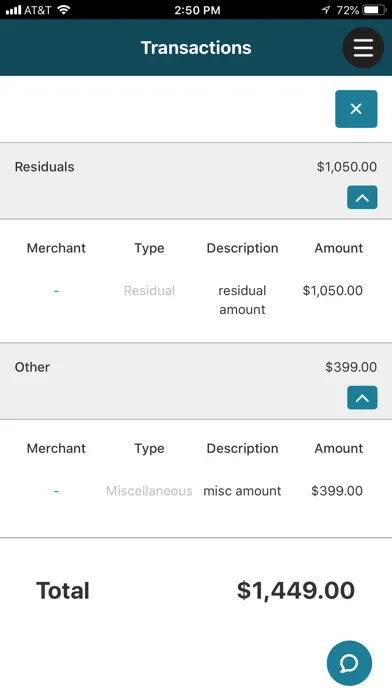
Task: Click the Description column header under Residuals
Action: point(242,248)
